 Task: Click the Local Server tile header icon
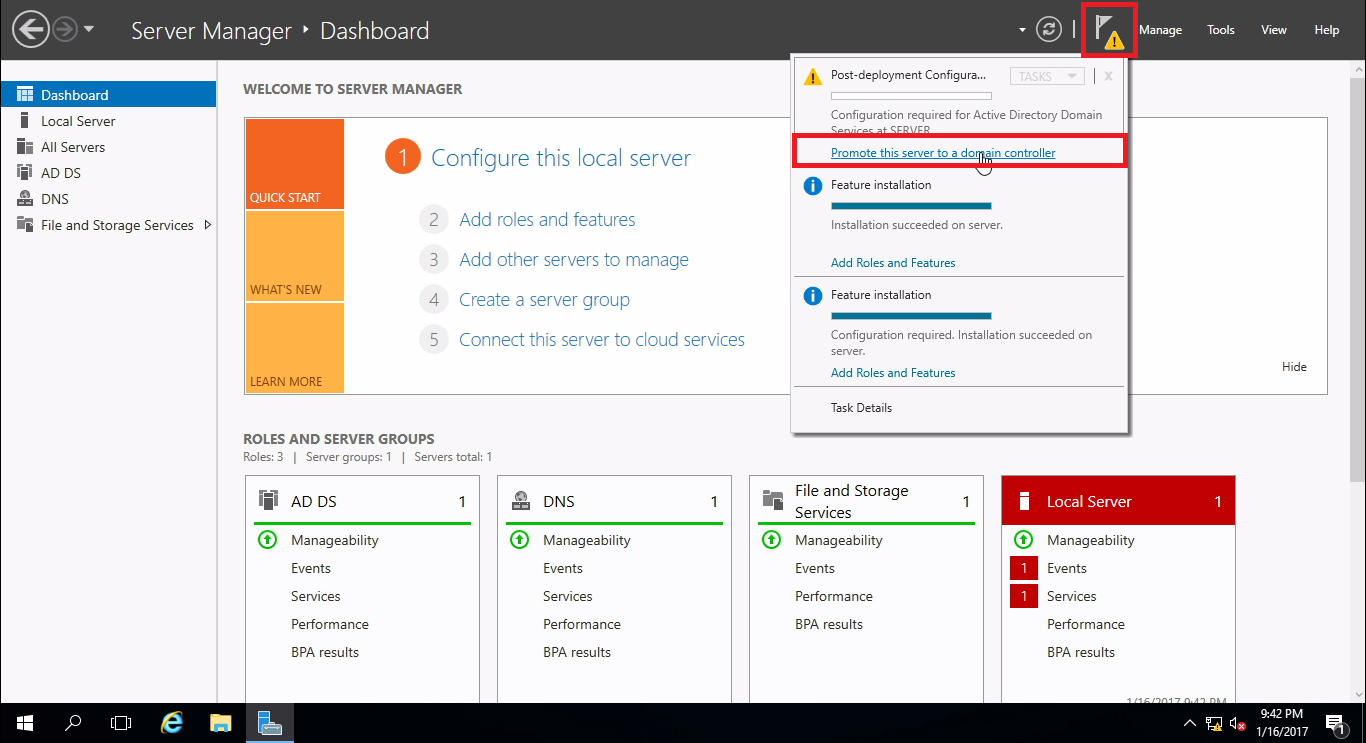coord(1023,502)
